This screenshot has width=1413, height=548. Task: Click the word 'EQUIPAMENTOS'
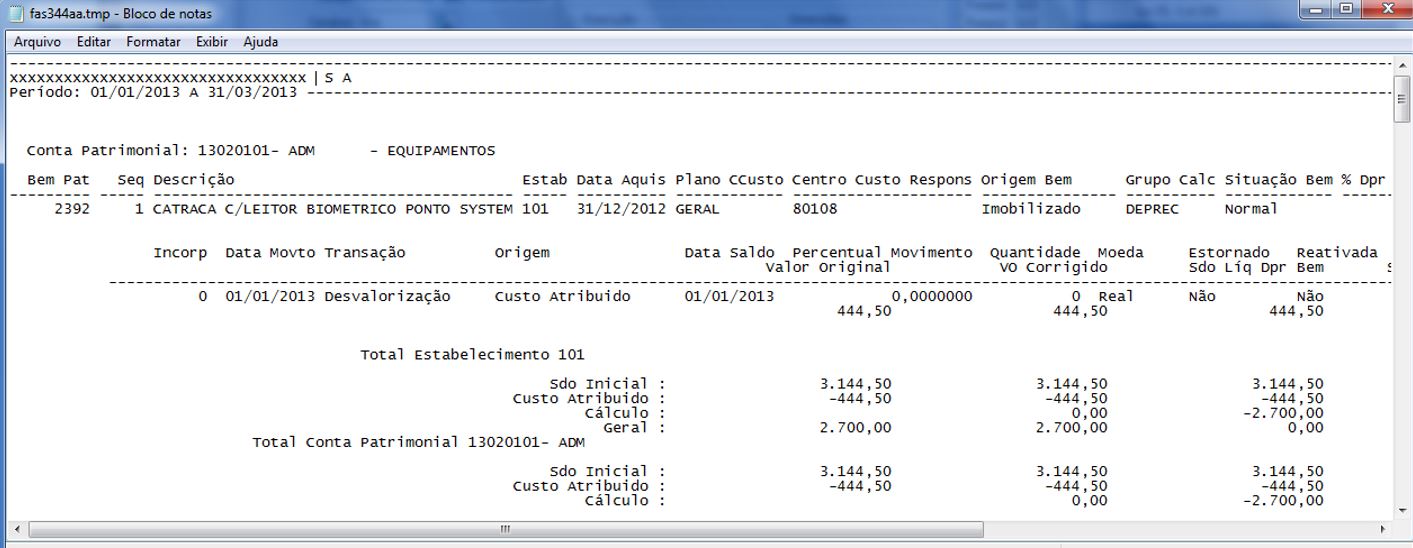click(441, 151)
